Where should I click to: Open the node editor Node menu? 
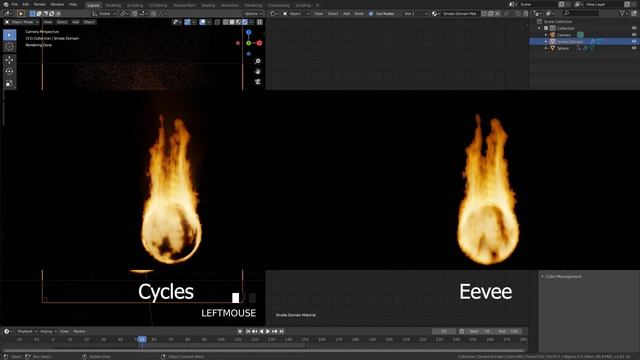click(359, 13)
